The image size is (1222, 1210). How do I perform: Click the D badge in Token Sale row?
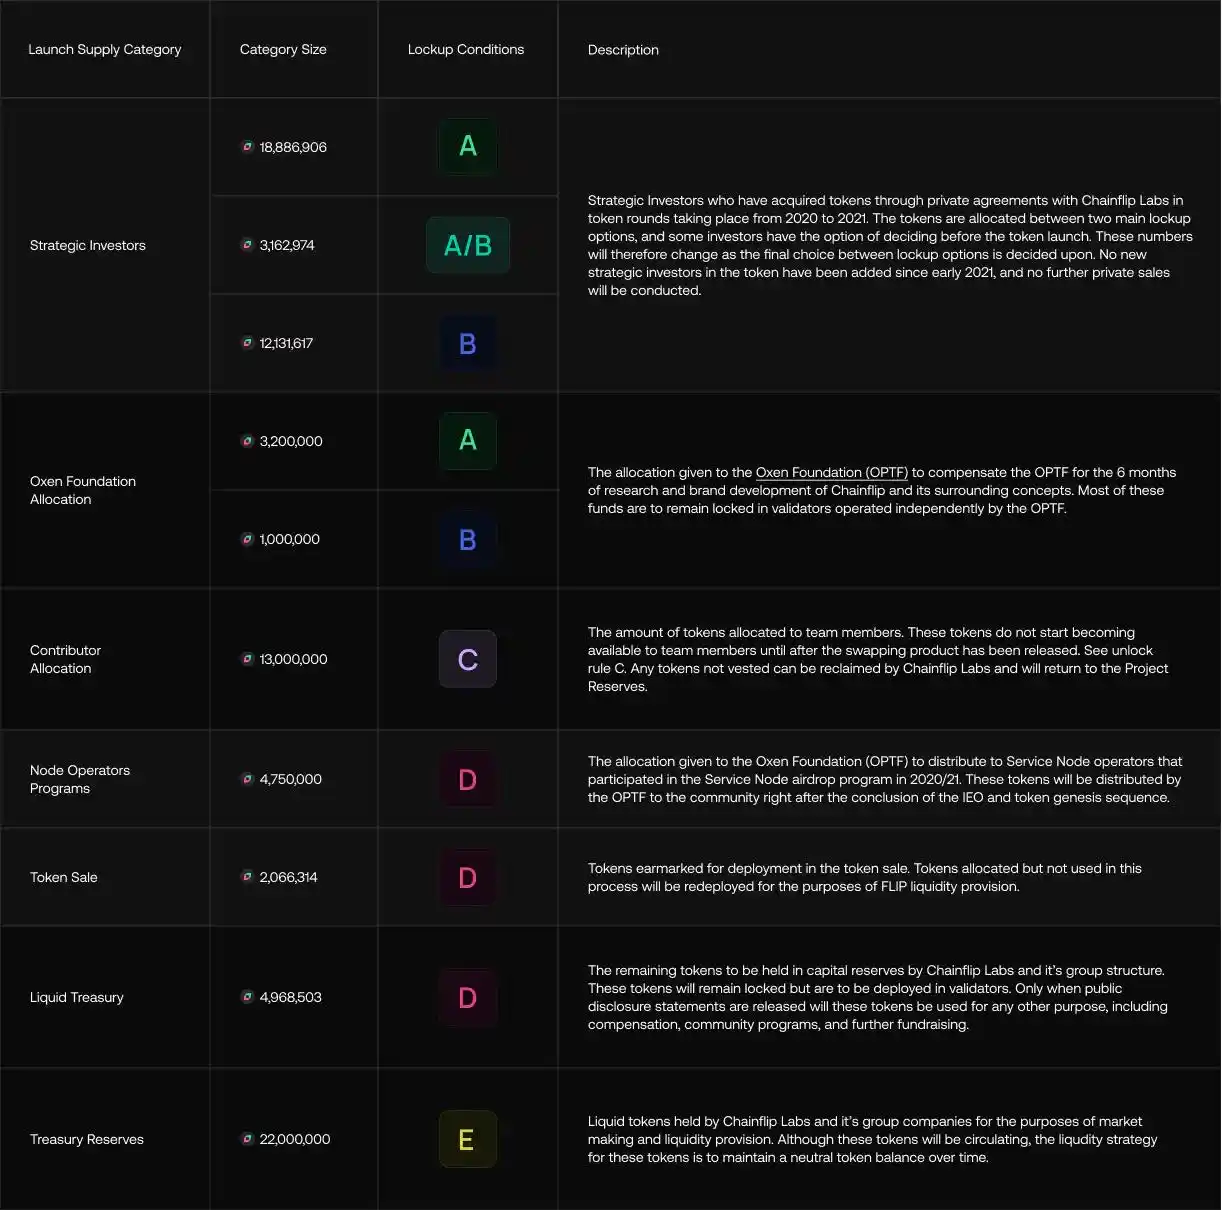click(467, 877)
